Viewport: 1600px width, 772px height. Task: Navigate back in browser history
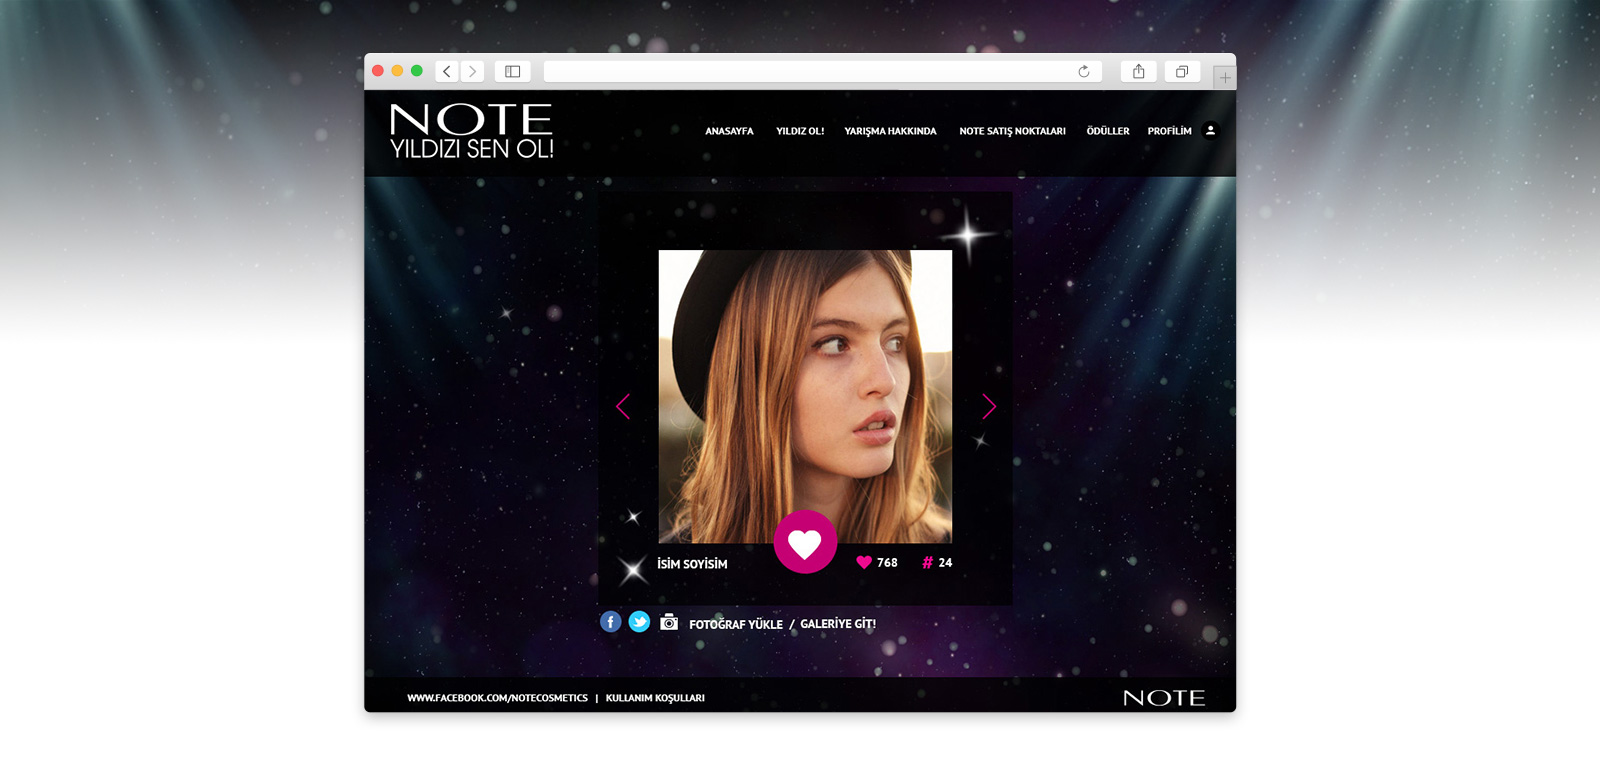pos(447,71)
